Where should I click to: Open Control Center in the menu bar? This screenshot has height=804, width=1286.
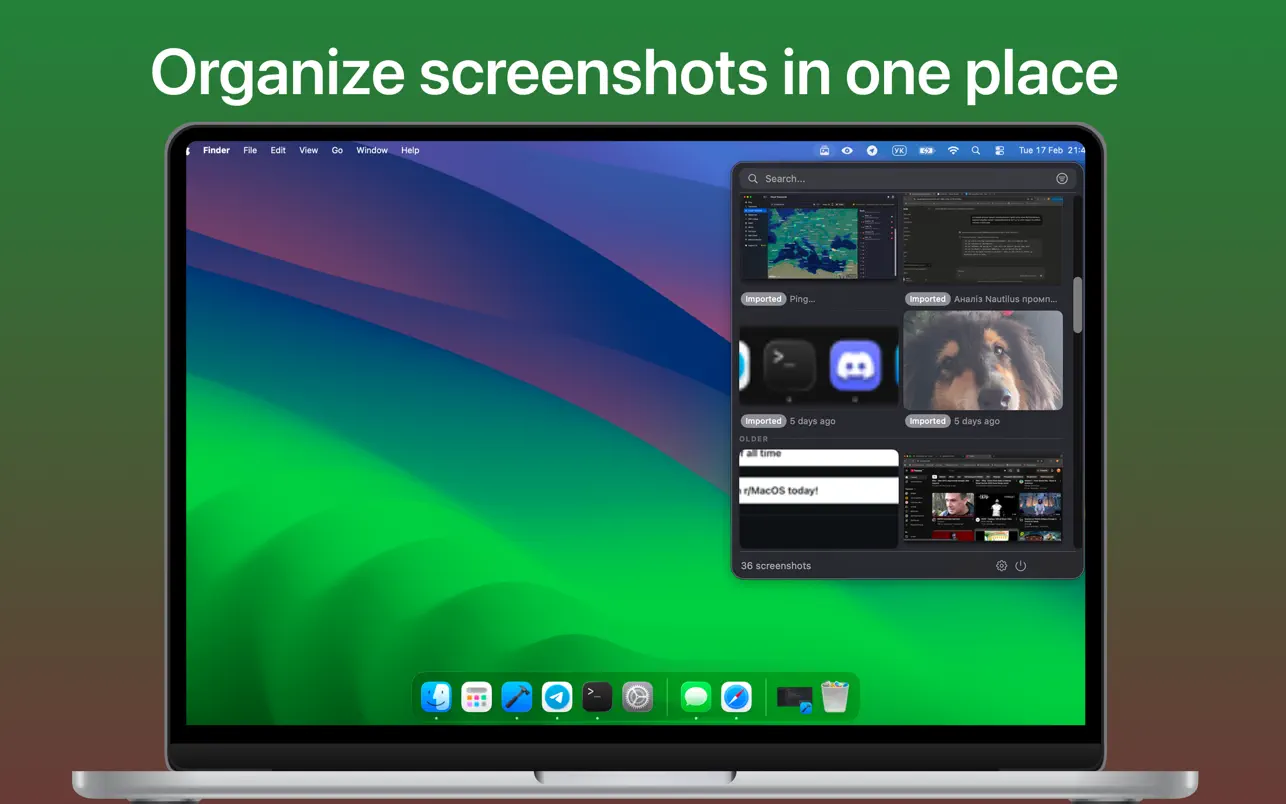click(x=999, y=151)
